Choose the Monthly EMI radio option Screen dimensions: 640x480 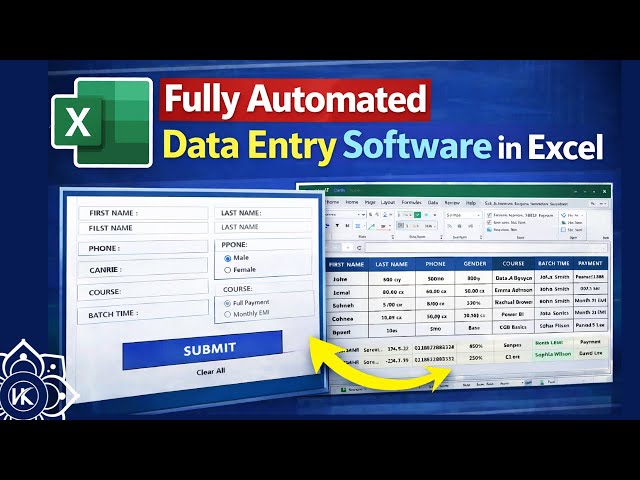click(227, 314)
